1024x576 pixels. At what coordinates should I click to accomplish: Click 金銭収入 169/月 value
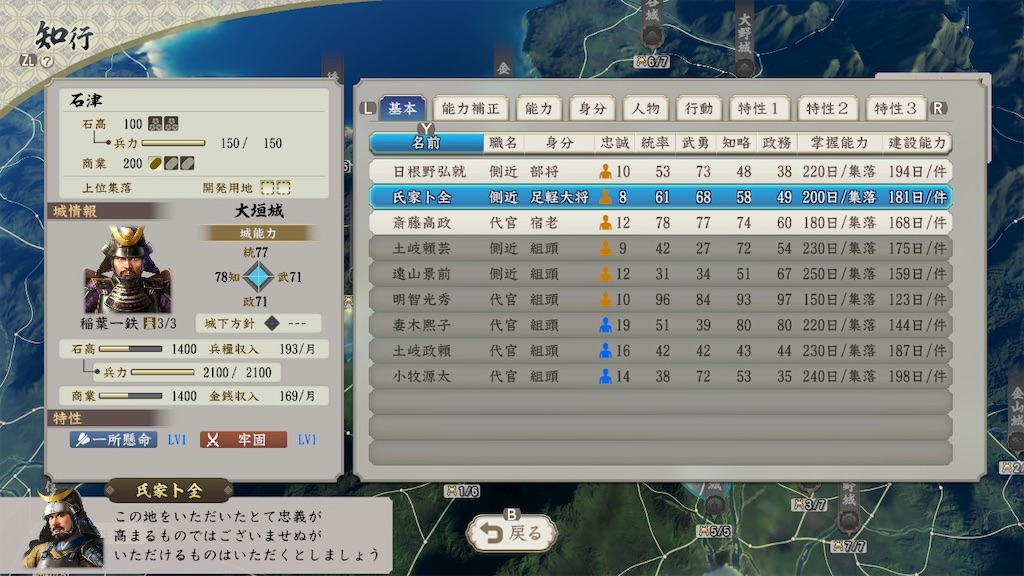coord(297,396)
